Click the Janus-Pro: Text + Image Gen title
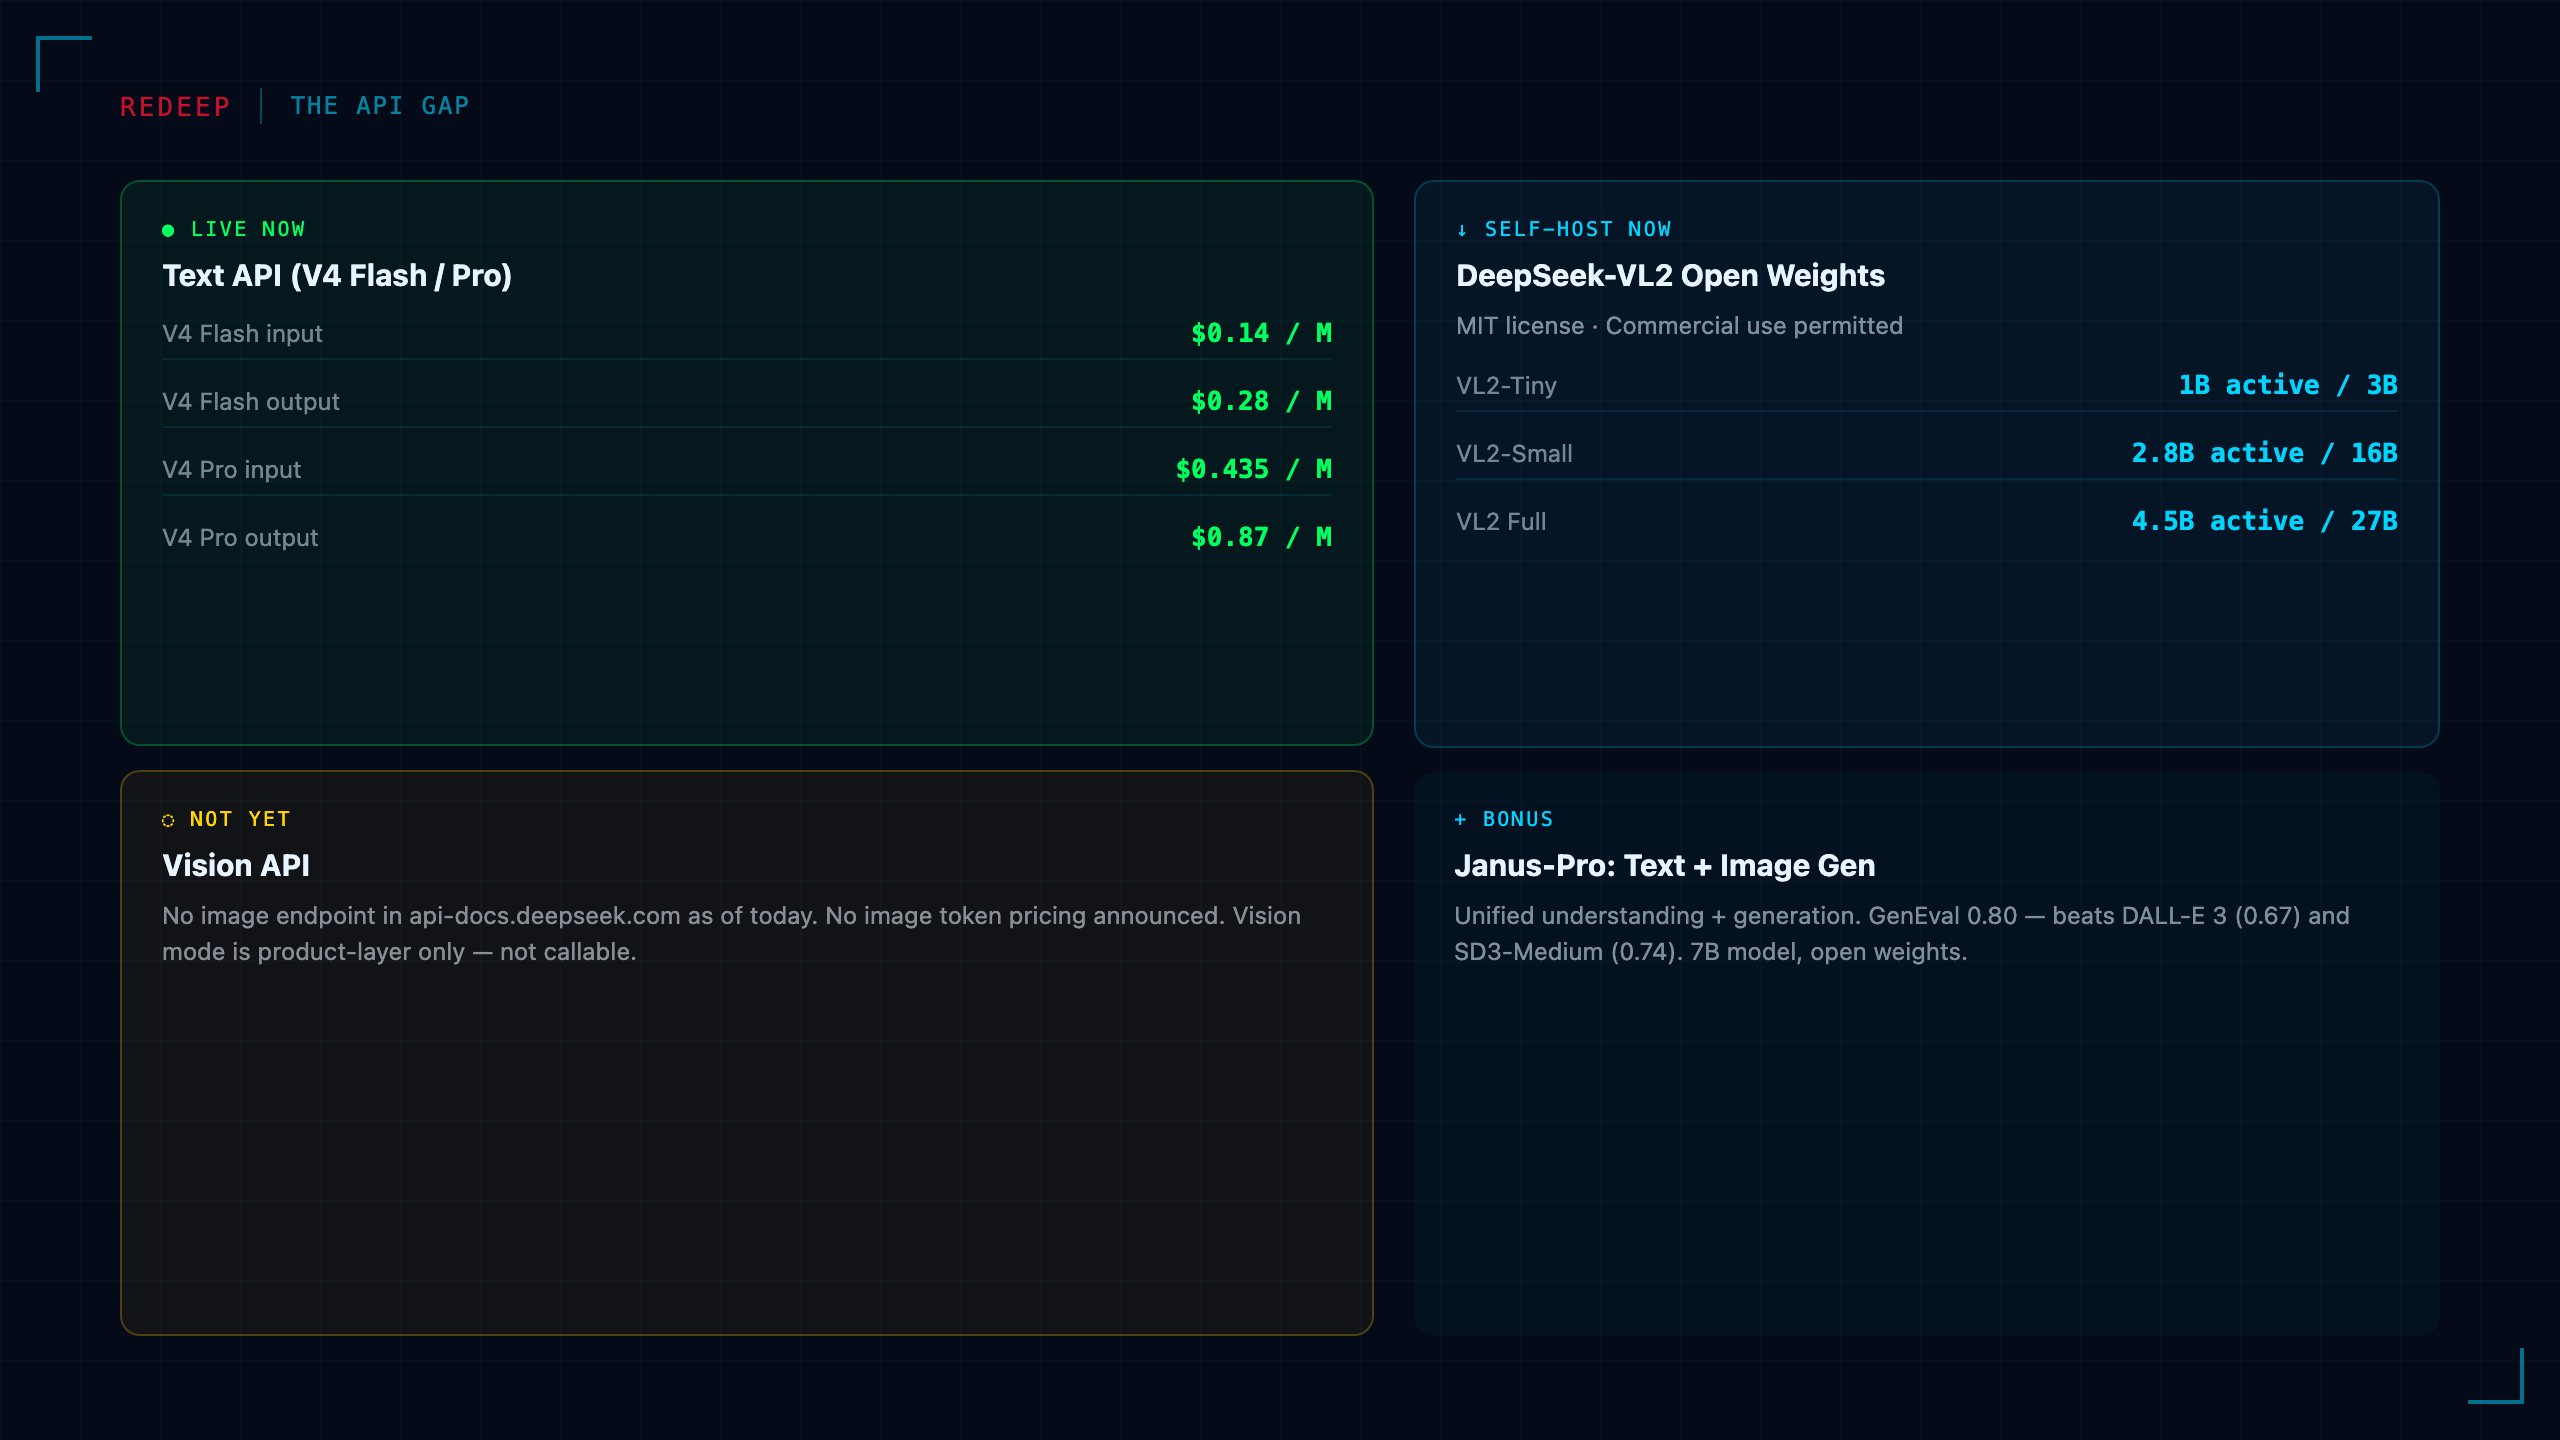The image size is (2560, 1440). (x=1664, y=865)
